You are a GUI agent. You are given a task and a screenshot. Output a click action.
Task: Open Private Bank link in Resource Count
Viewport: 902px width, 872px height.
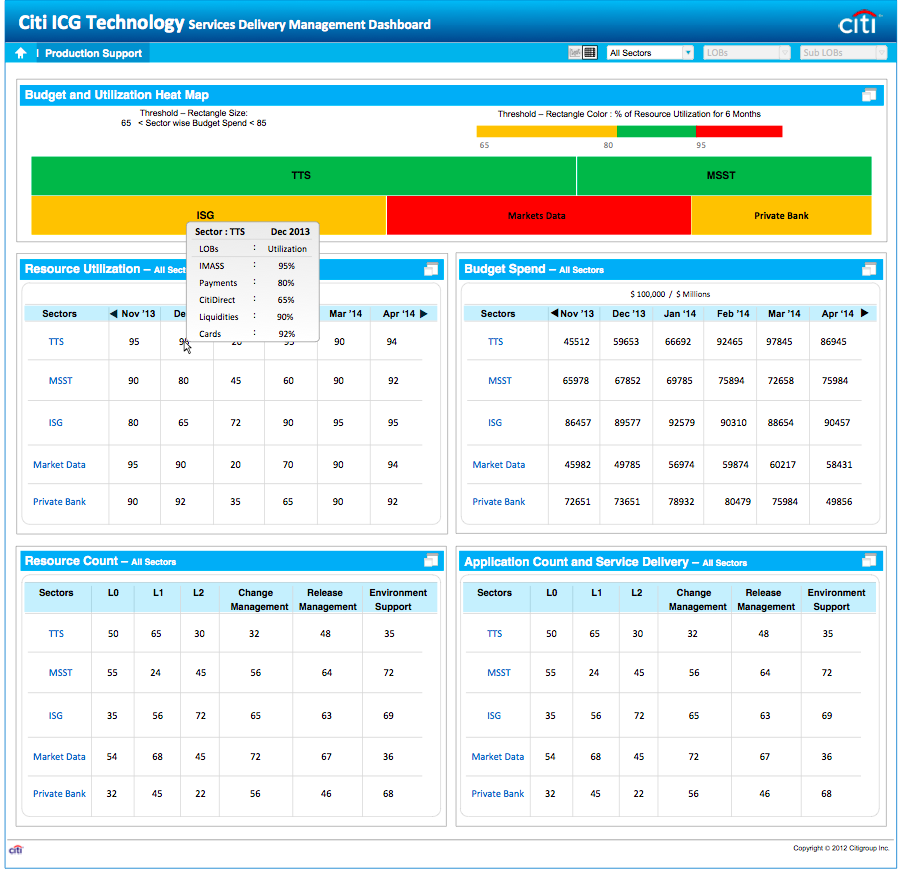(59, 794)
